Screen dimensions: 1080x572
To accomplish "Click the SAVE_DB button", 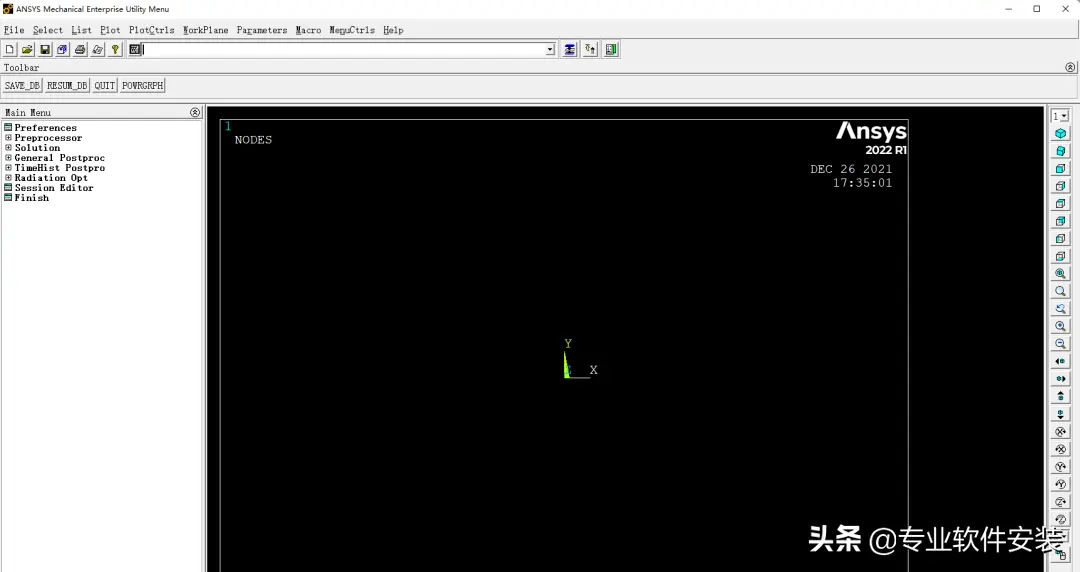I will (22, 85).
